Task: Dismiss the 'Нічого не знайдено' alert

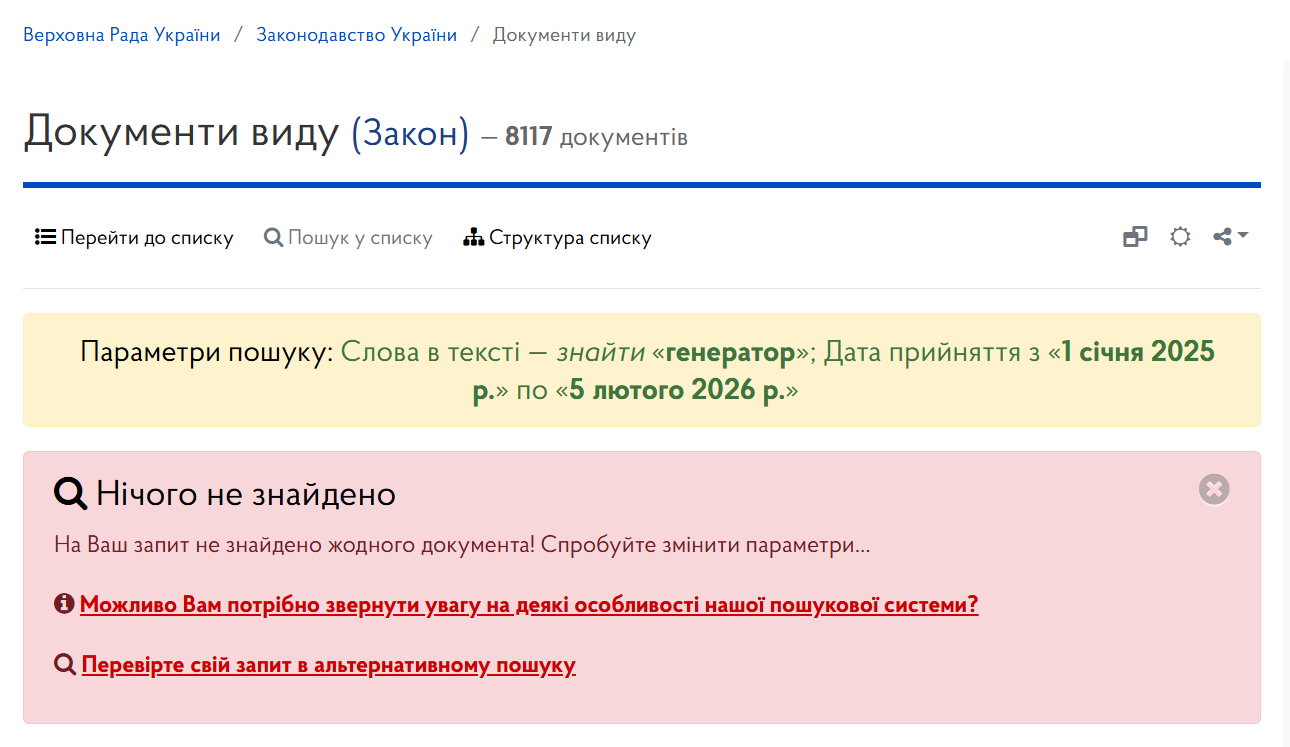Action: (x=1214, y=489)
